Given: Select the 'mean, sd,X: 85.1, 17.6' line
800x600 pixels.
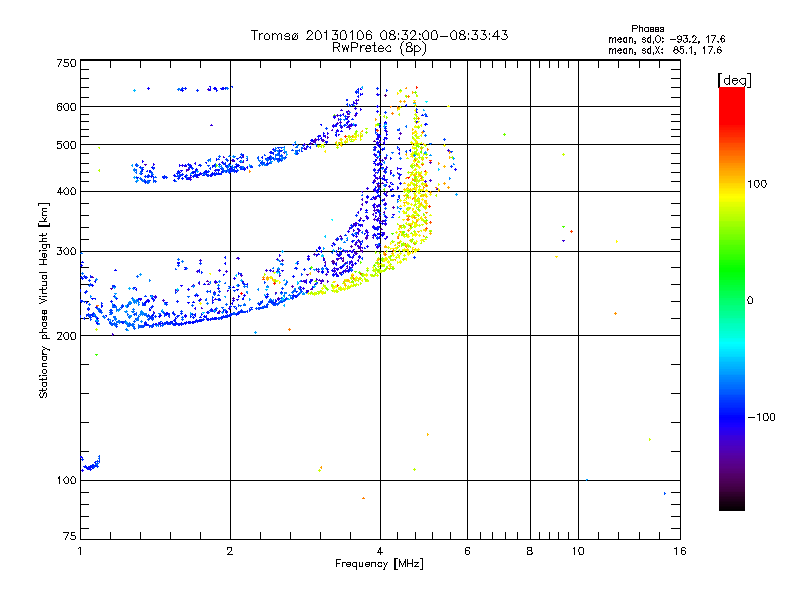Looking at the screenshot, I should click(665, 50).
